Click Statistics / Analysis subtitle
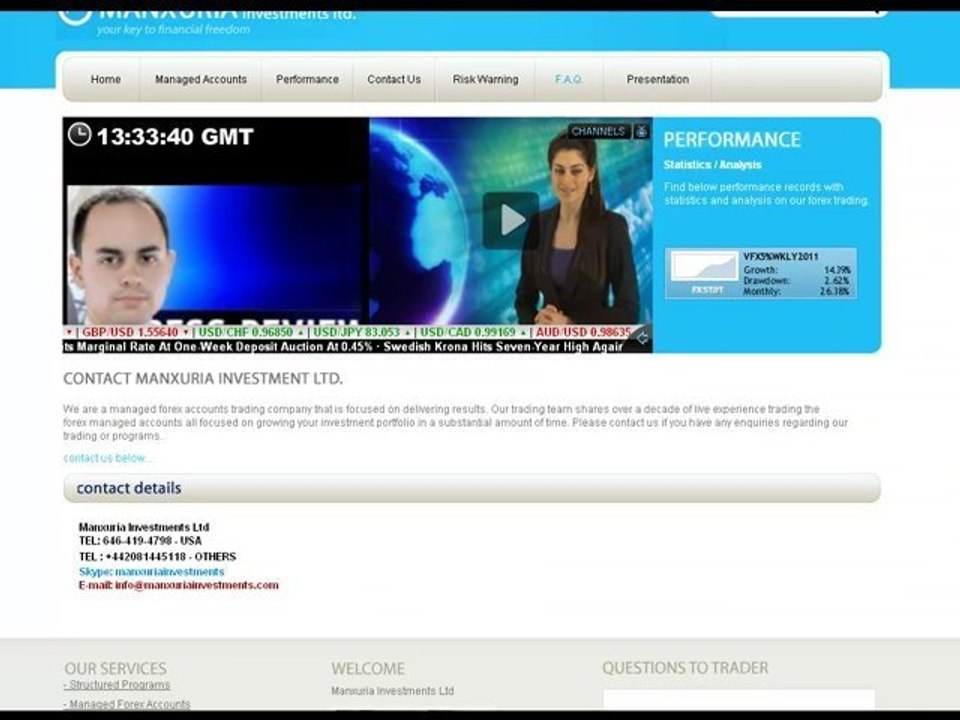Screen dimensions: 960x720 click(712, 165)
